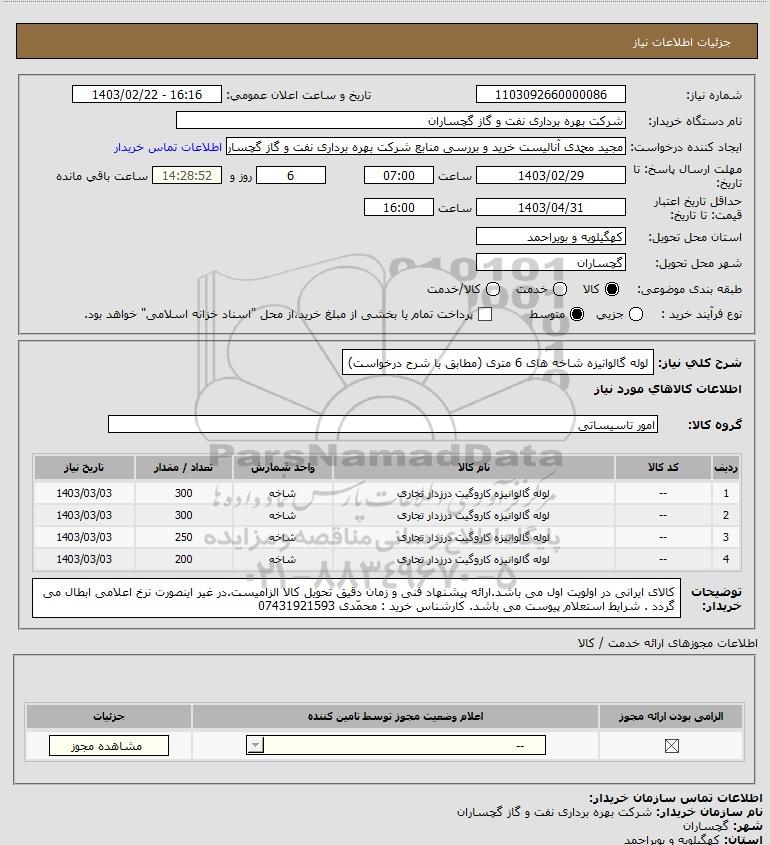Click product name in row 2
Viewport: 770px width, 845px height.
pos(473,515)
